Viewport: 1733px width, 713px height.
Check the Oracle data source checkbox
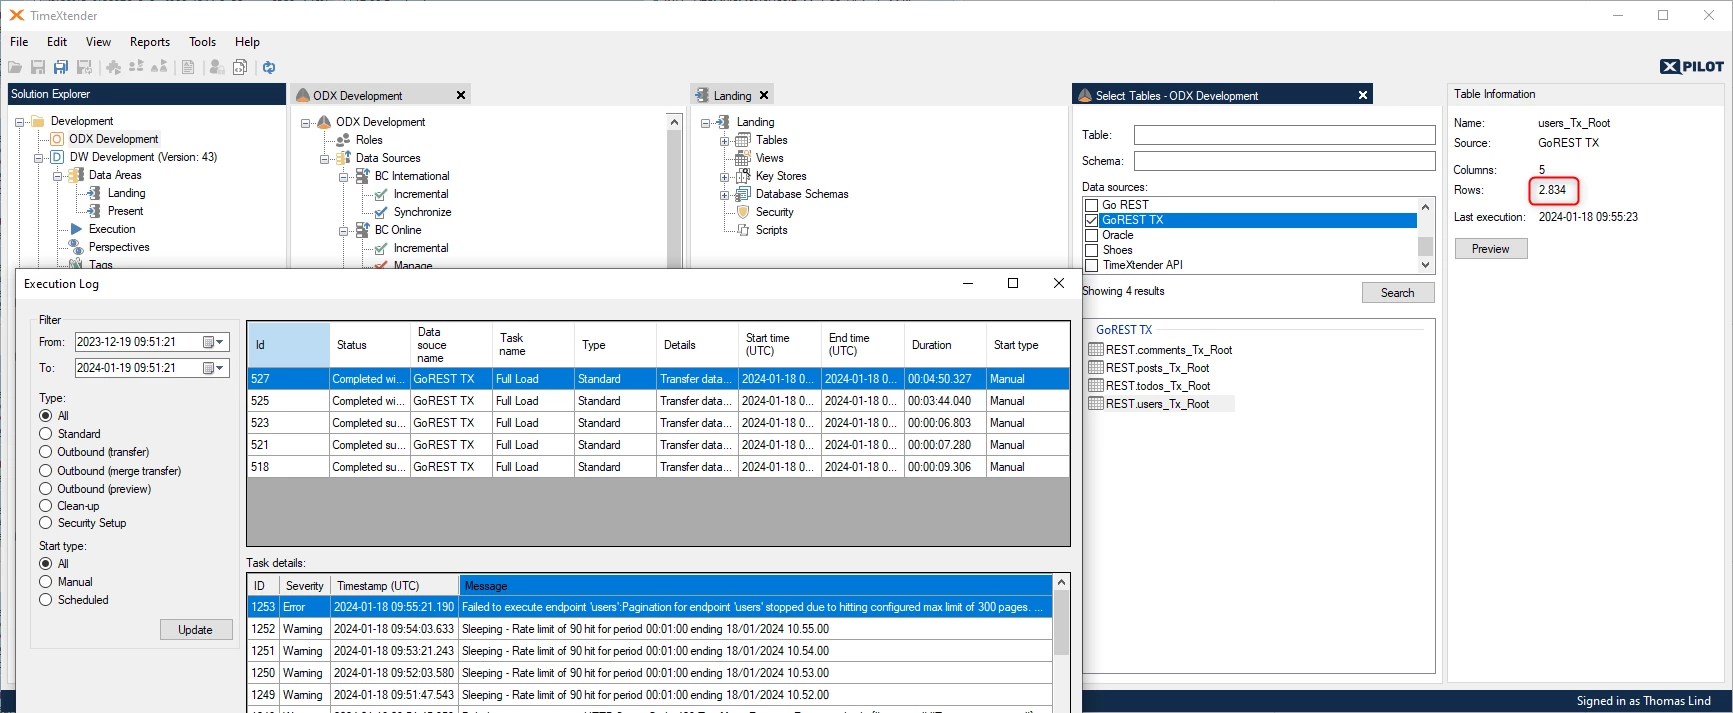(x=1092, y=236)
